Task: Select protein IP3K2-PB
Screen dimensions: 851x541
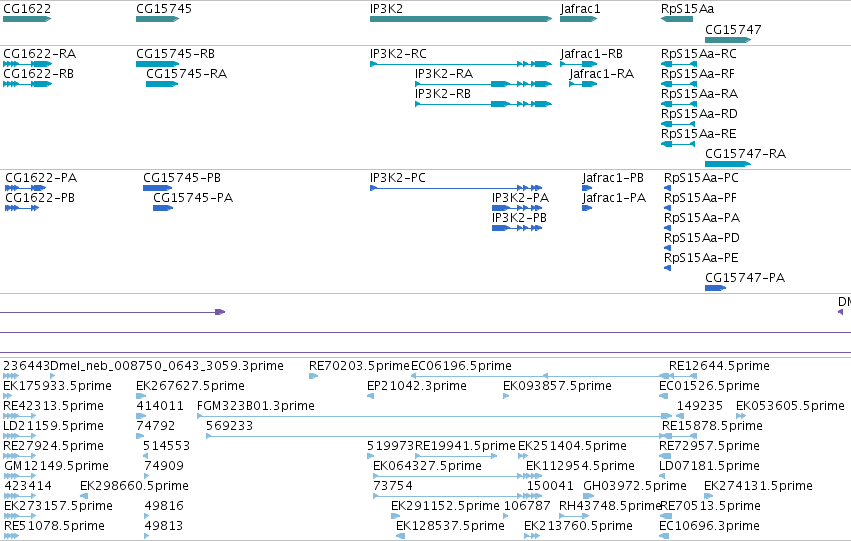Action: point(519,218)
